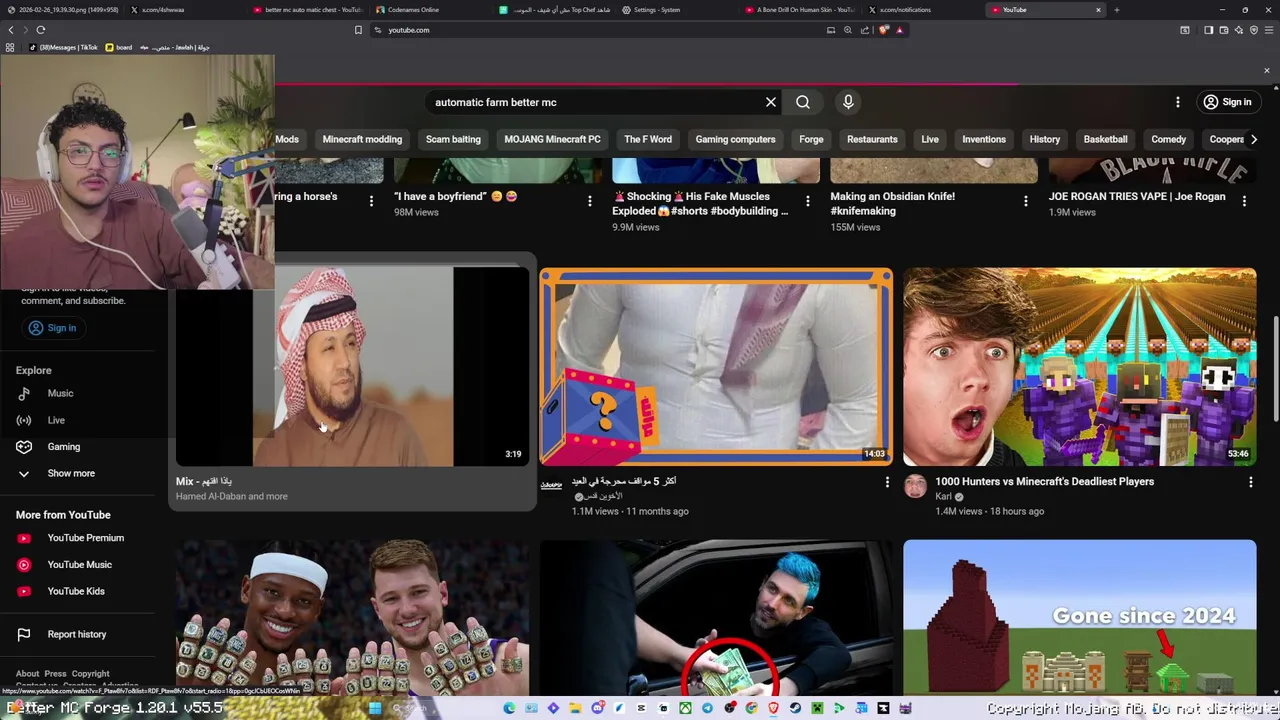This screenshot has width=1280, height=720.
Task: Open options menu for Arabic 14:03 video
Action: click(887, 482)
